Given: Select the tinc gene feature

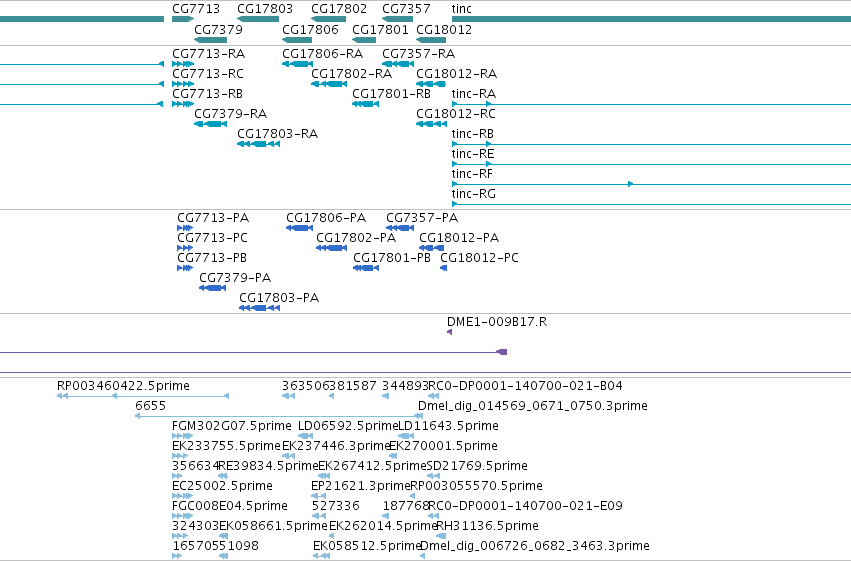Looking at the screenshot, I should [x=651, y=19].
